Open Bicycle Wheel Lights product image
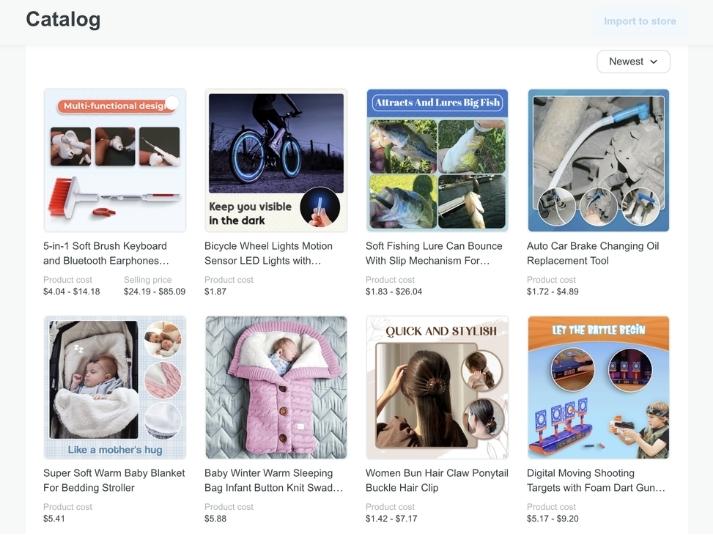713x535 pixels. (x=276, y=160)
